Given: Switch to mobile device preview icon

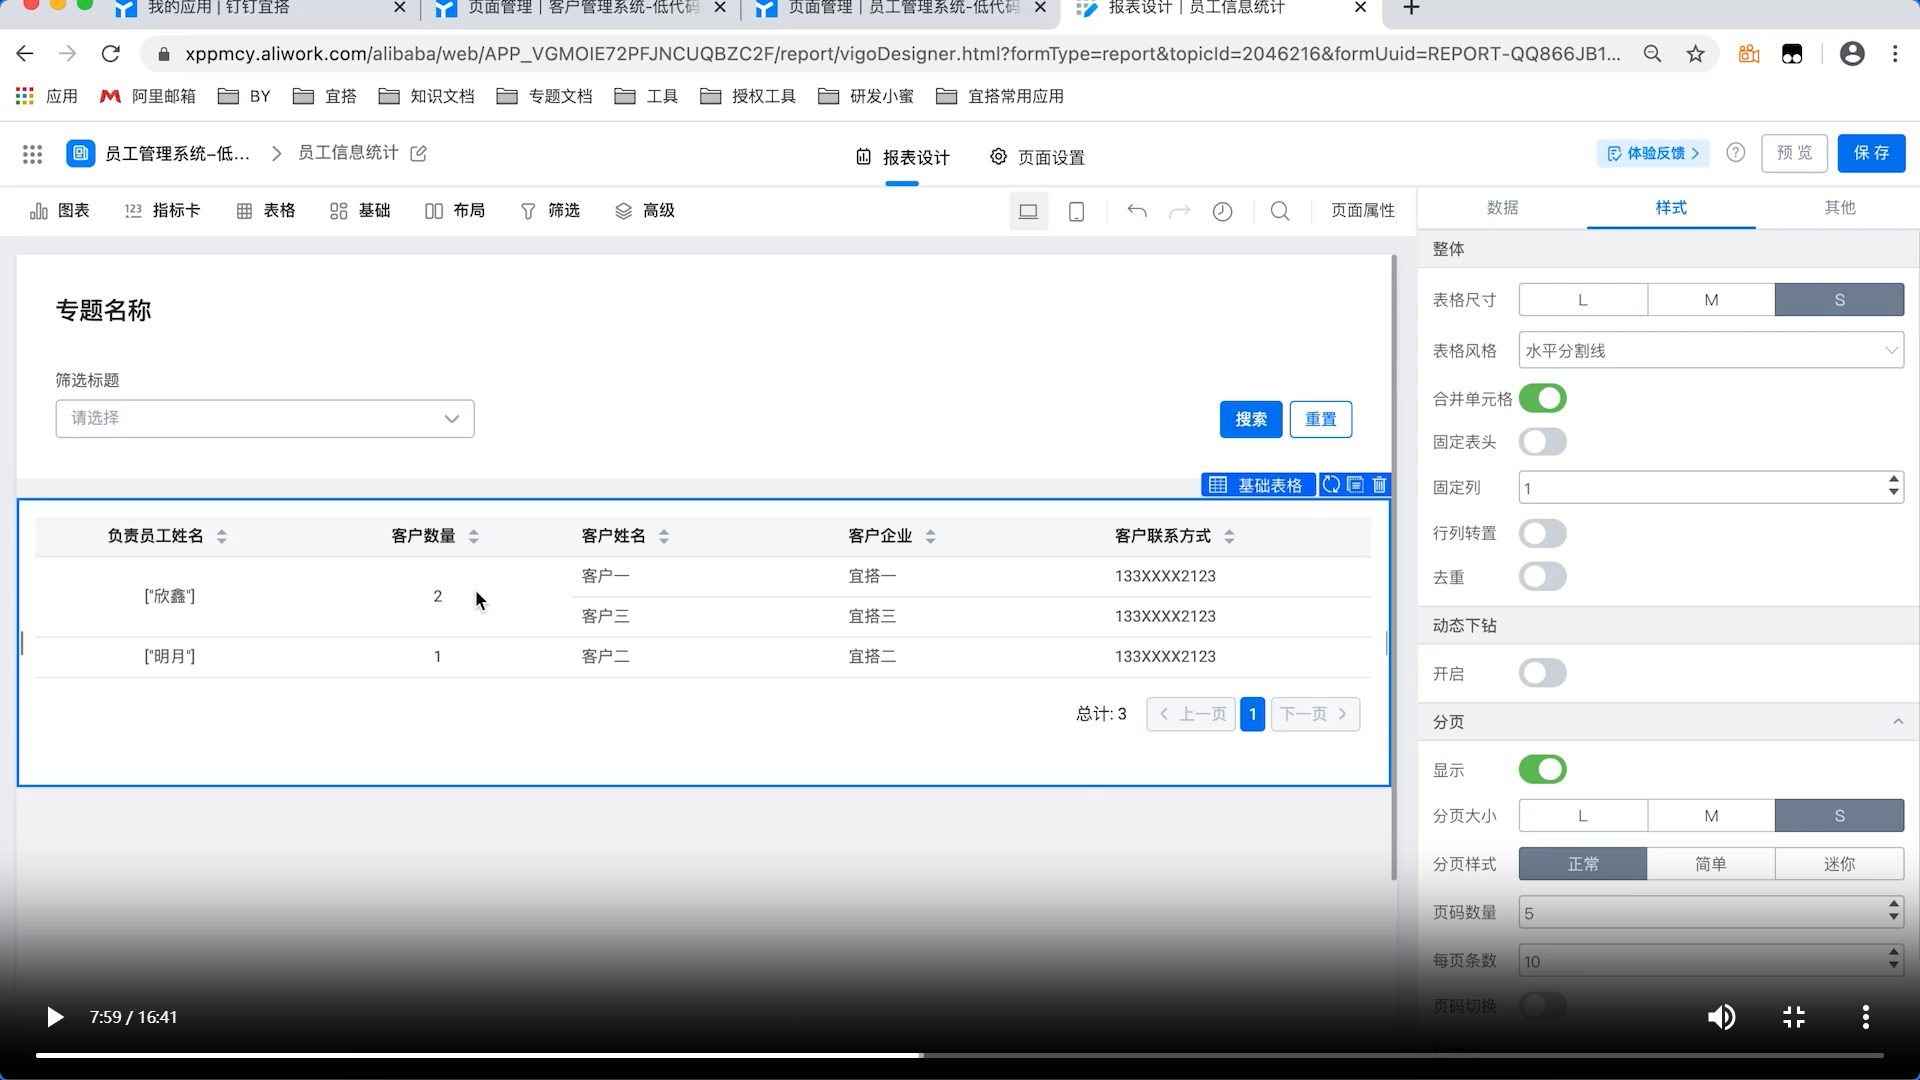Looking at the screenshot, I should [x=1076, y=211].
